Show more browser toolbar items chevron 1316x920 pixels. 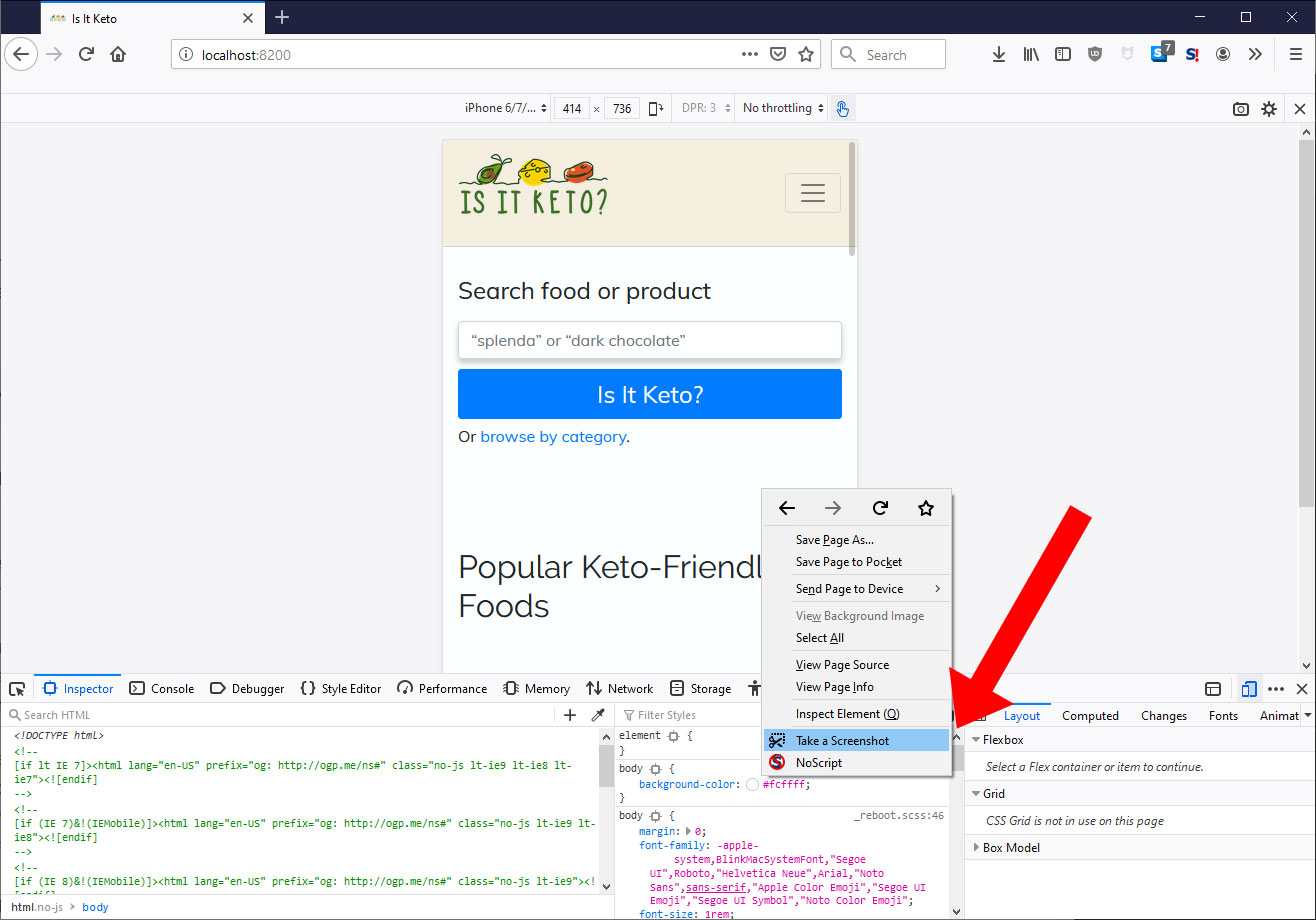pos(1255,55)
